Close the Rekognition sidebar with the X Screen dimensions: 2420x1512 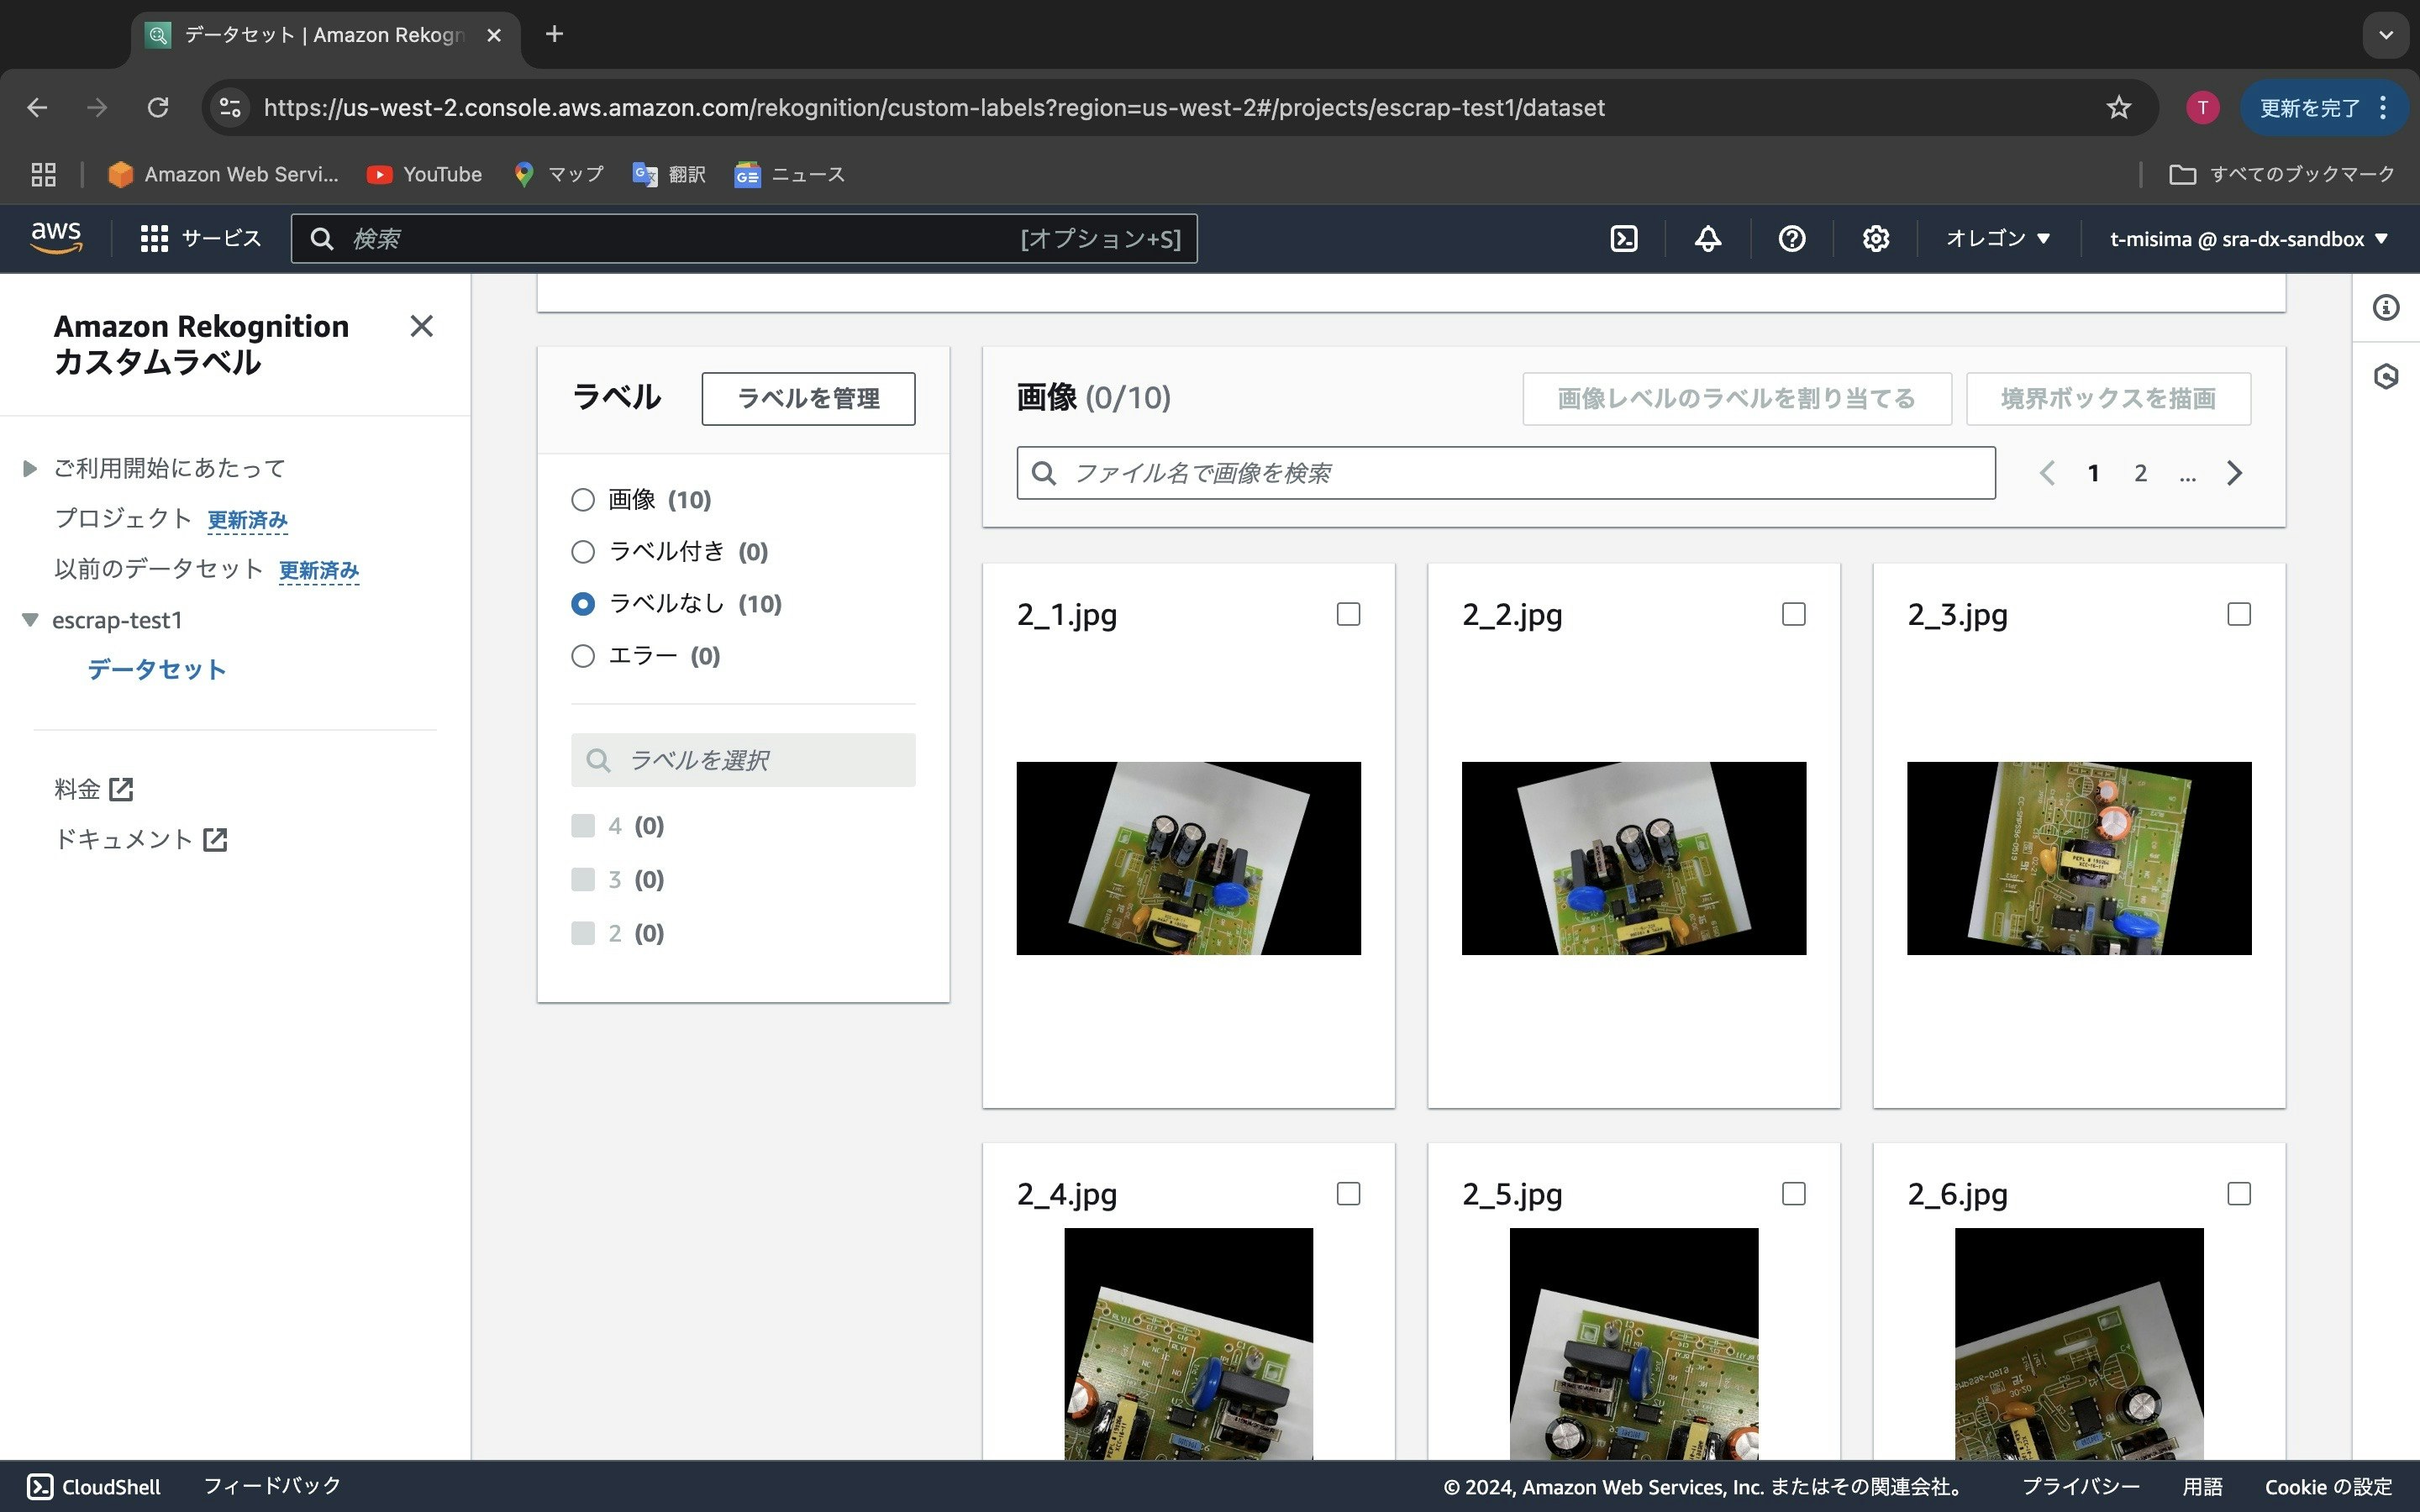(421, 326)
